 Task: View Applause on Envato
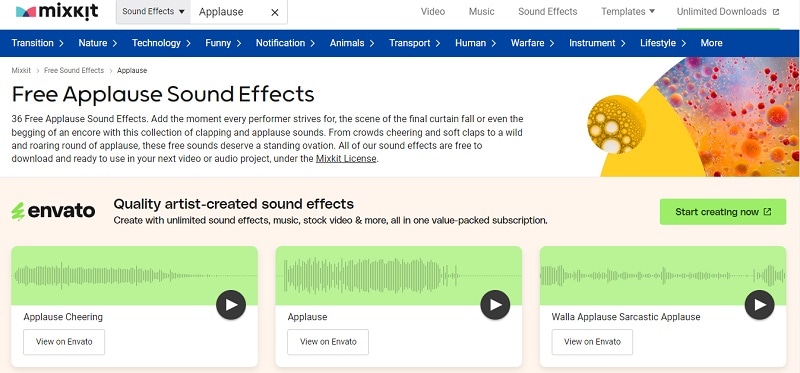tap(328, 342)
